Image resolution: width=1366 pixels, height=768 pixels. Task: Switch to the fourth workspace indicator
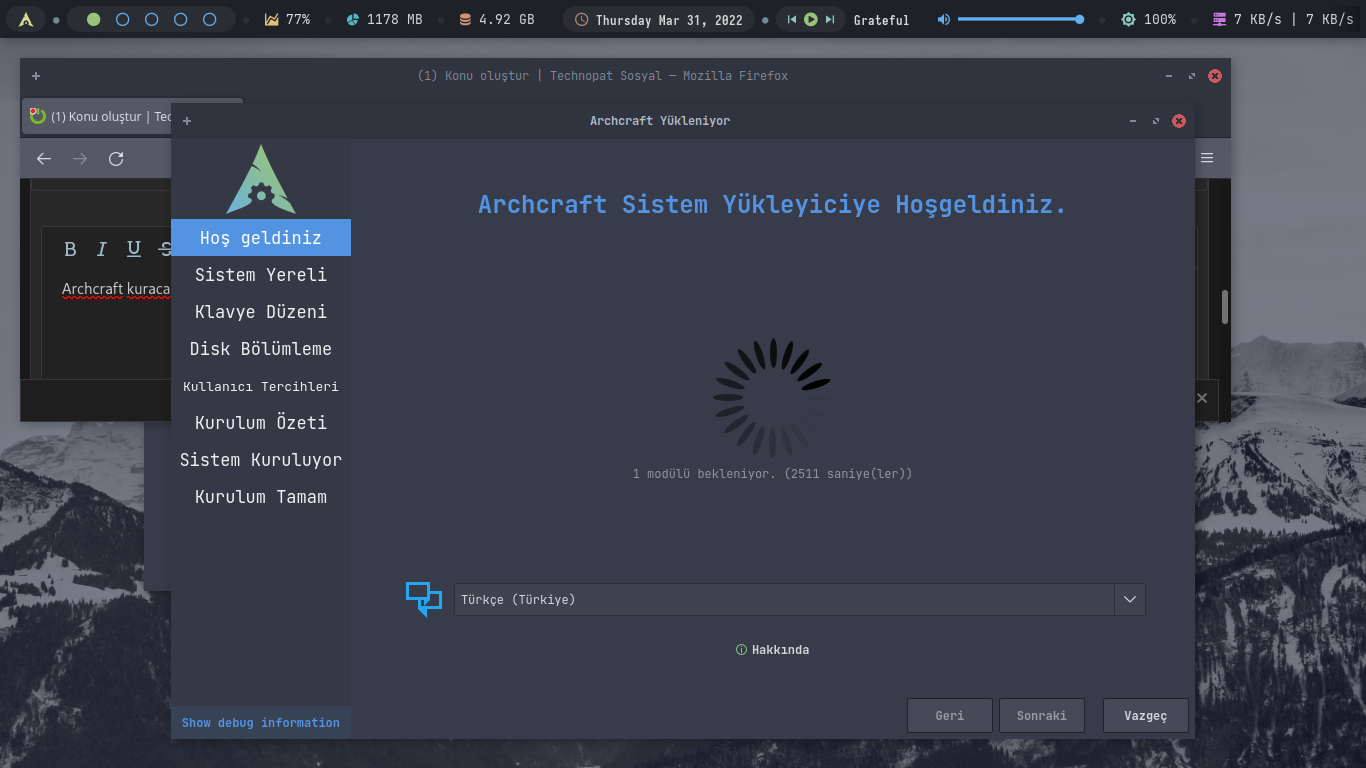click(x=180, y=19)
